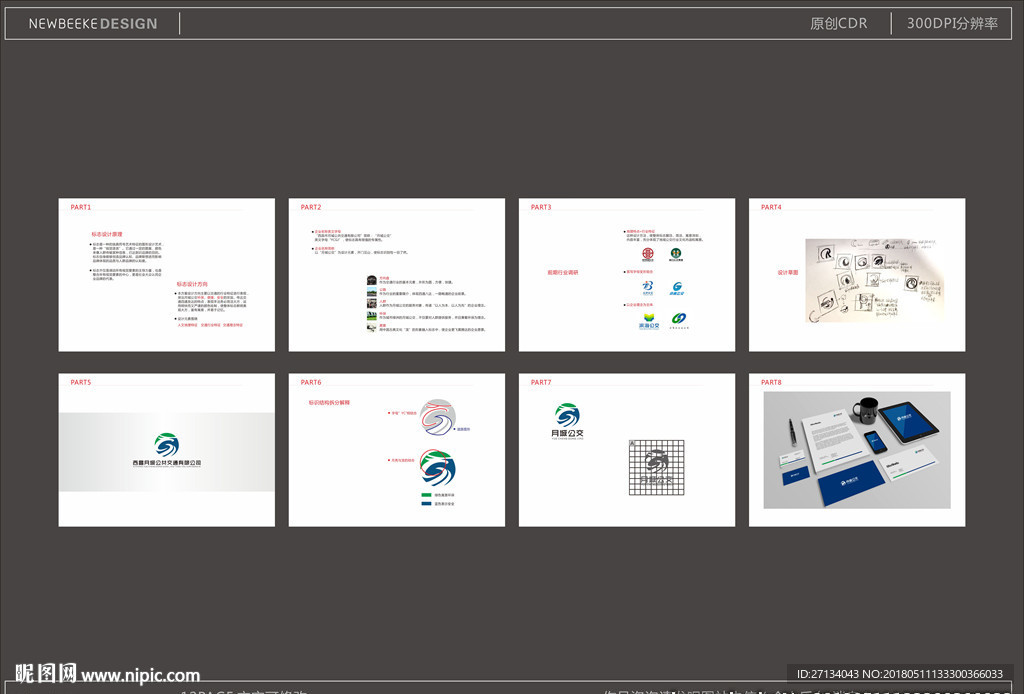Click the PART5 label
This screenshot has height=694, width=1024.
click(81, 383)
